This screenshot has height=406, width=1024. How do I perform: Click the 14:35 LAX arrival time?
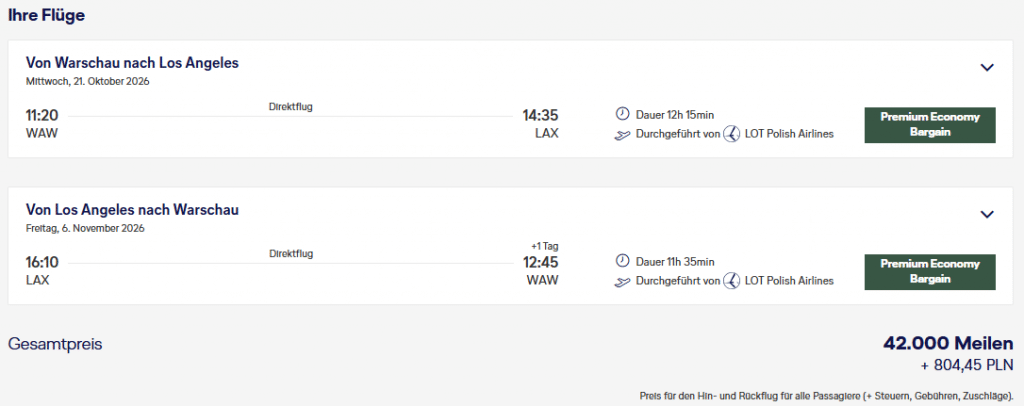point(540,116)
